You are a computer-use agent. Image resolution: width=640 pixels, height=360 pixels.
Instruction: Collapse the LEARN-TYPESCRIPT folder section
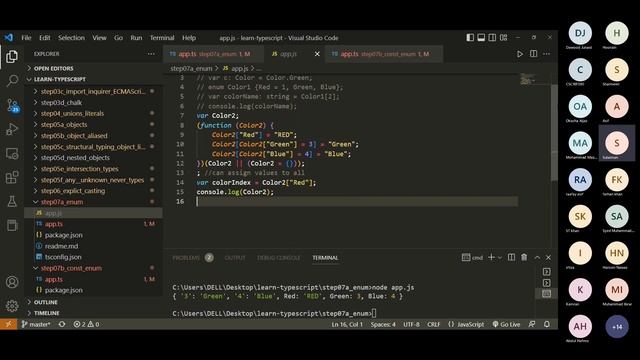tap(94, 79)
